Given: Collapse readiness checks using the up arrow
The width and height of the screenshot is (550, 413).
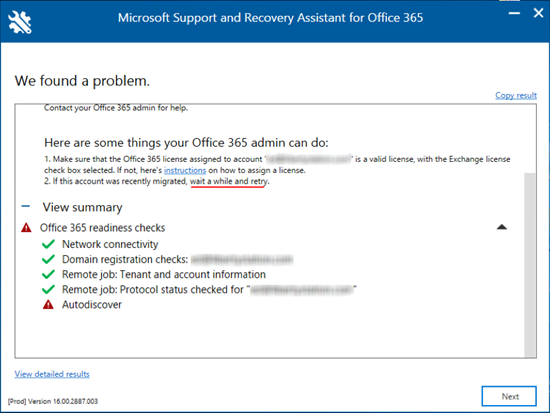Looking at the screenshot, I should pyautogui.click(x=502, y=227).
